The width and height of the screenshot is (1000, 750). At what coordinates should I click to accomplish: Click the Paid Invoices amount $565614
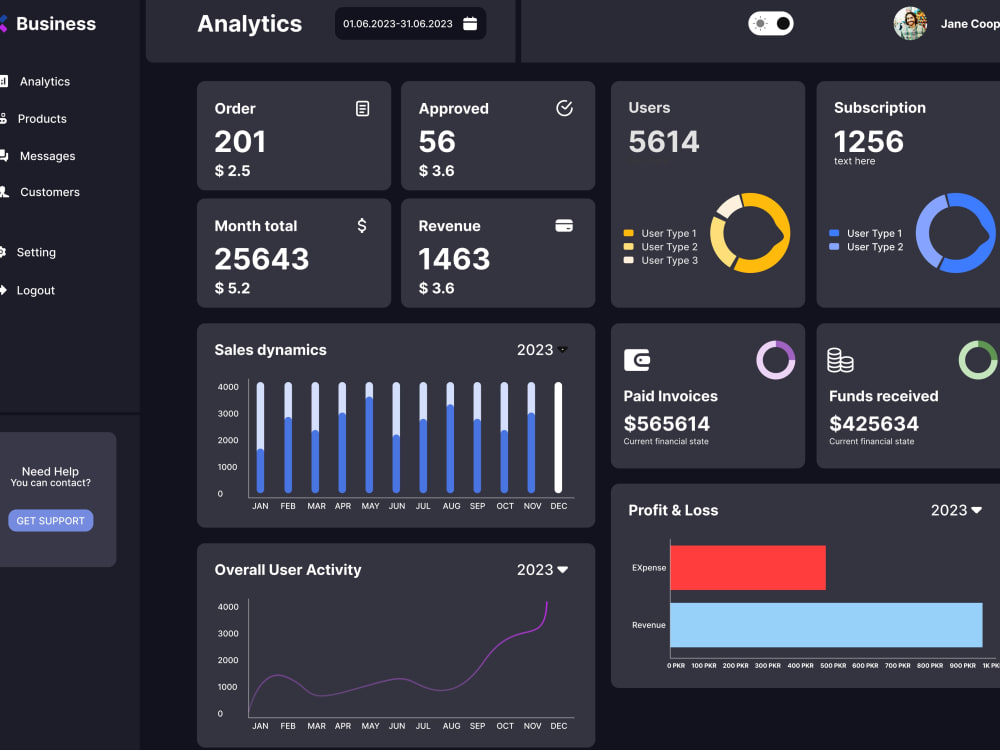pos(666,423)
